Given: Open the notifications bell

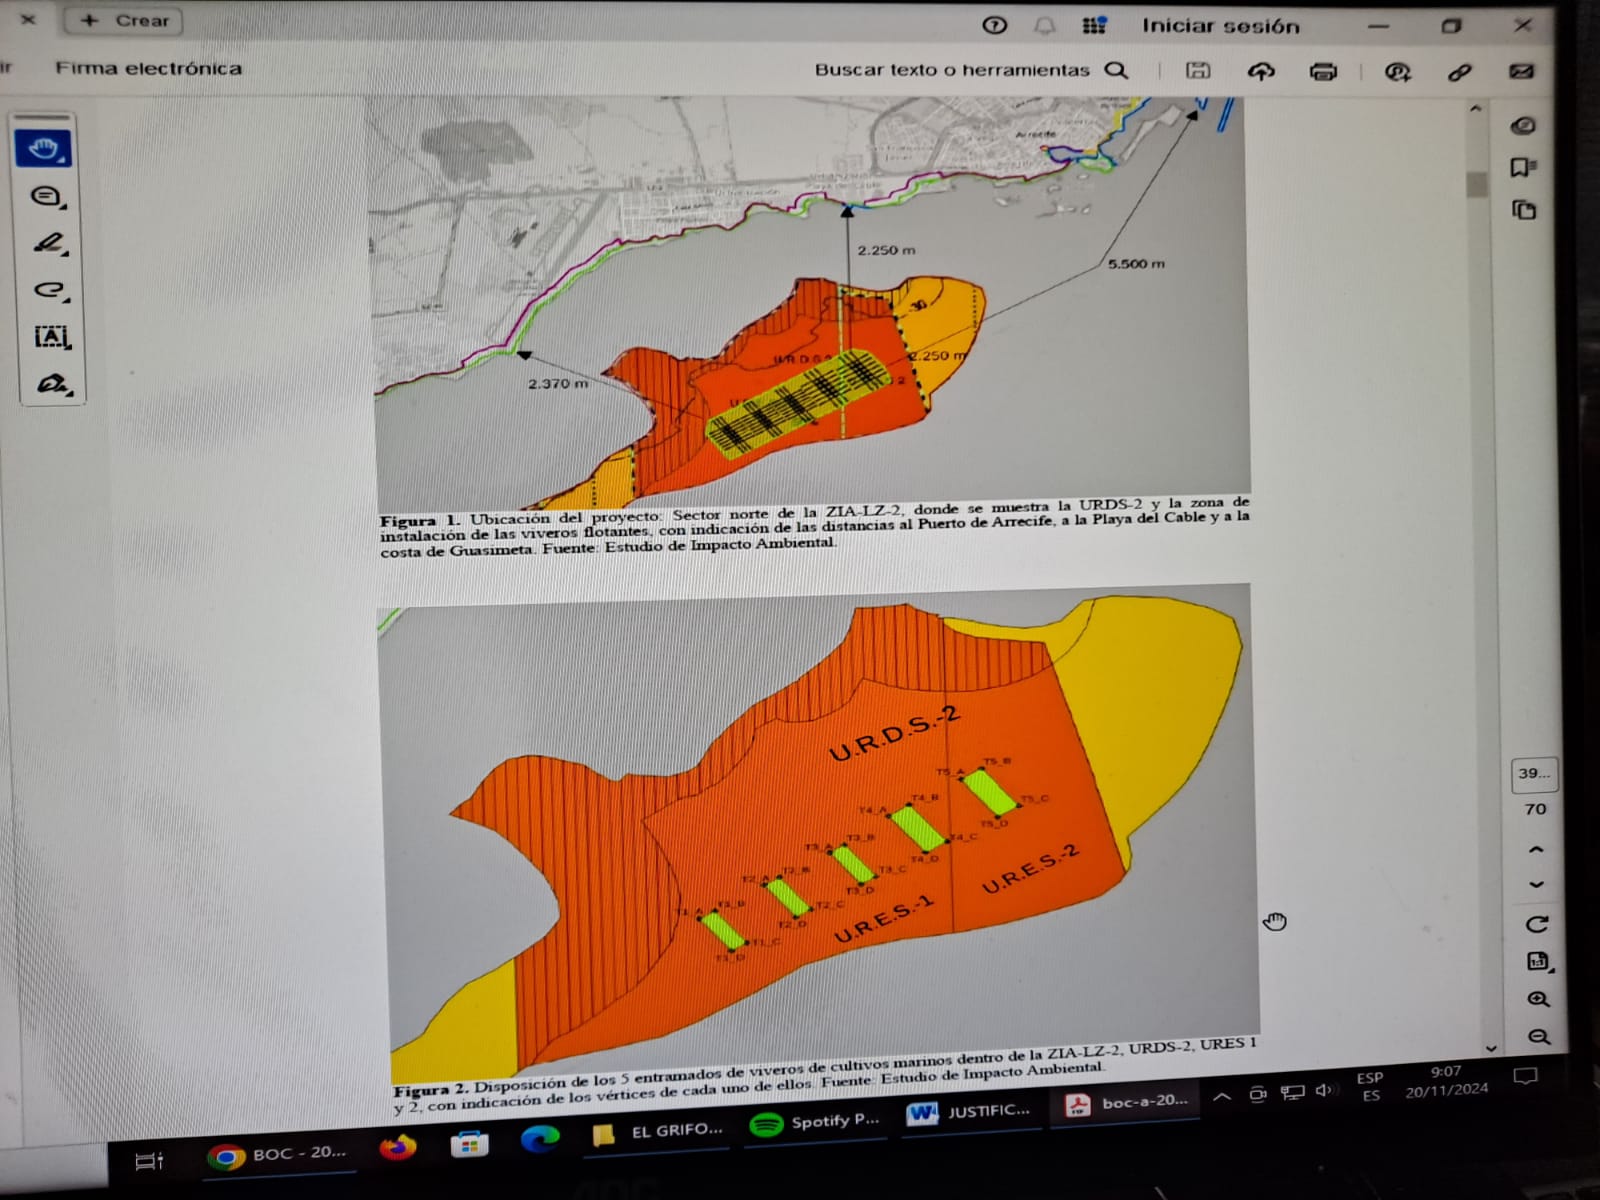Looking at the screenshot, I should (x=1044, y=26).
